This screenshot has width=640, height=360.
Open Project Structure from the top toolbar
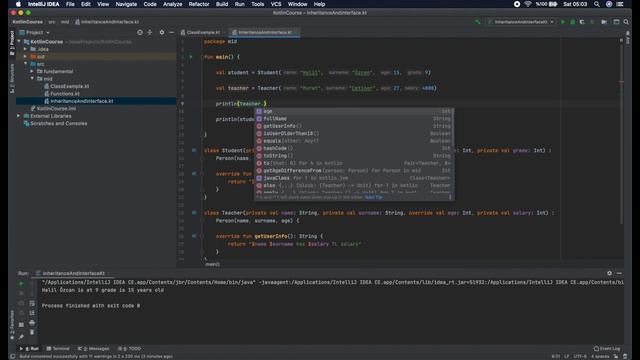(604, 22)
